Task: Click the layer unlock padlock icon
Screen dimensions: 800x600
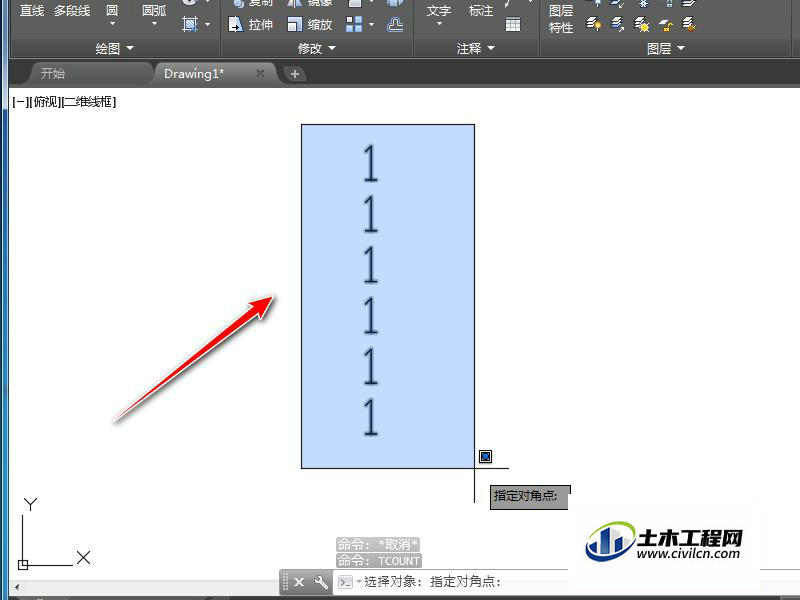Action: (x=665, y=24)
